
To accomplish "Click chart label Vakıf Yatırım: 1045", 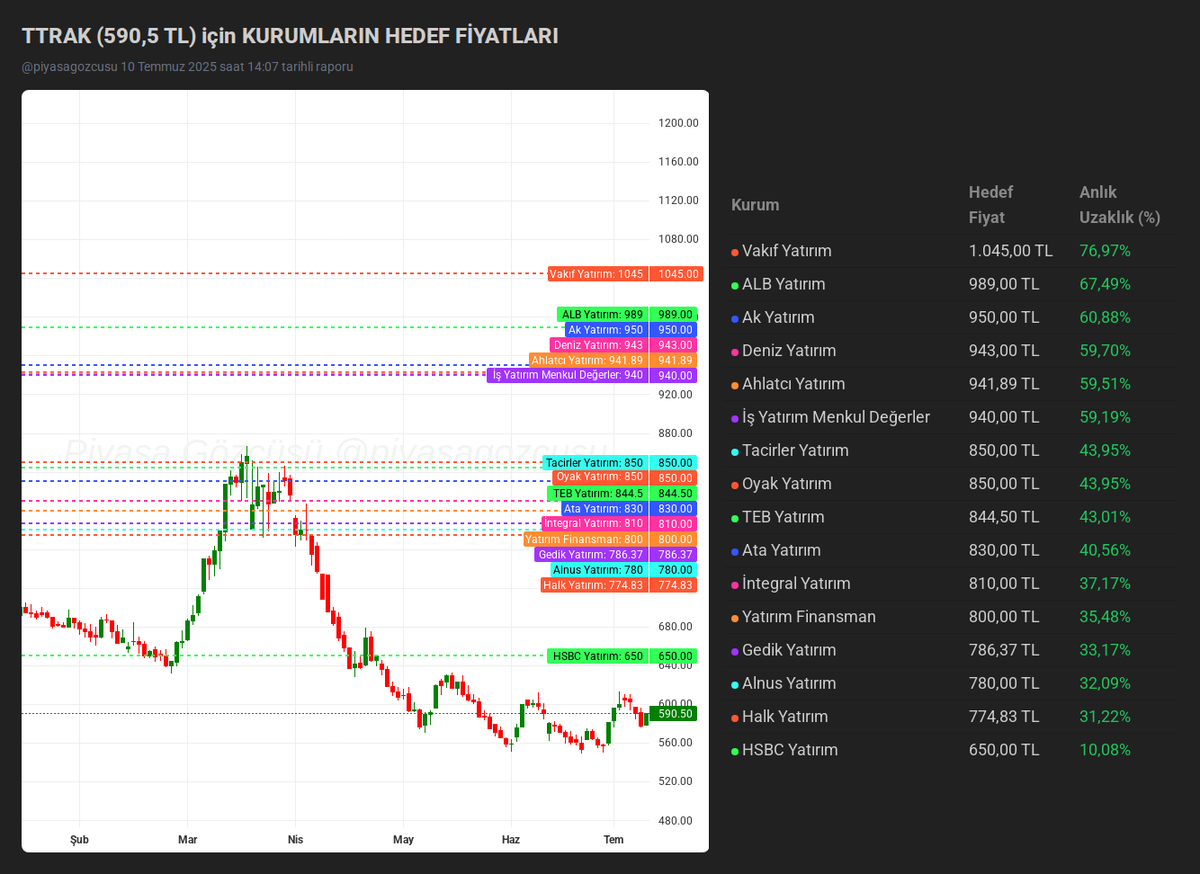I will (598, 274).
